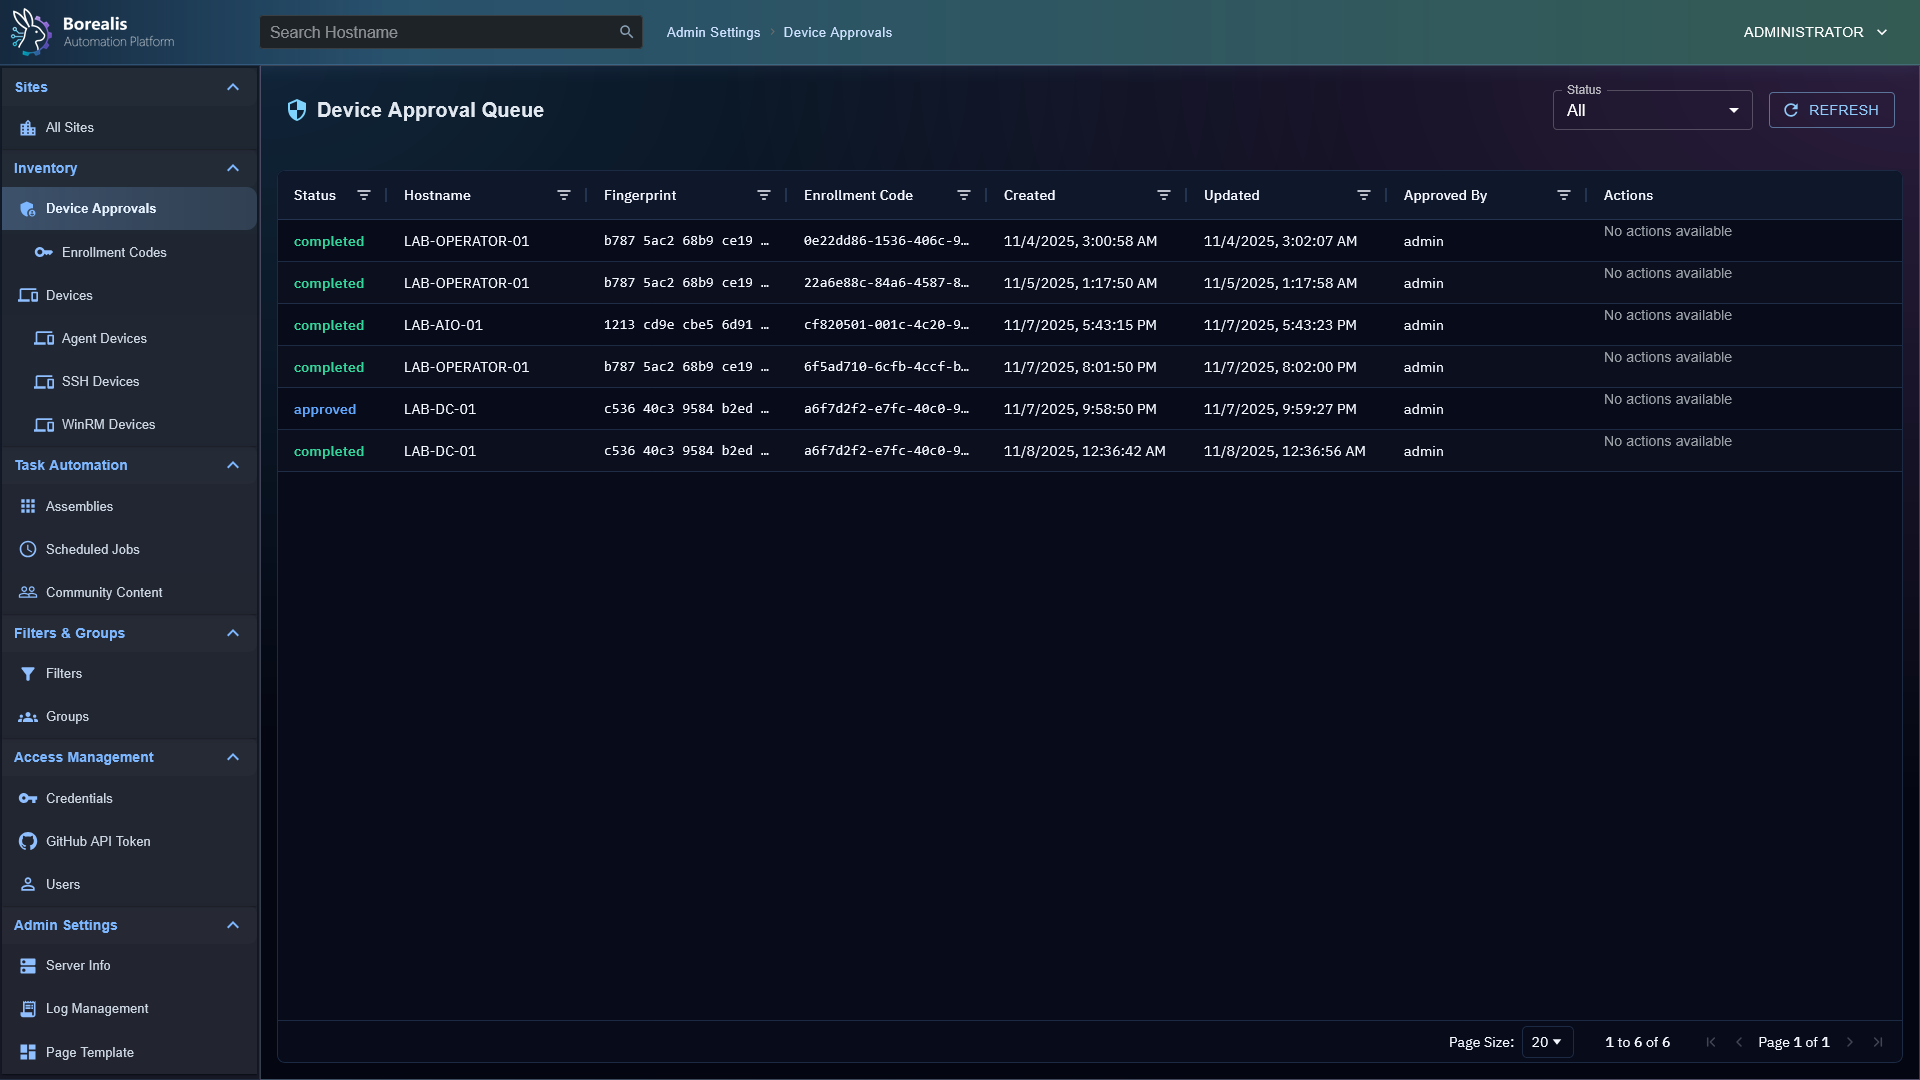
Task: Click the Borealis rabbit logo
Action: tap(30, 32)
